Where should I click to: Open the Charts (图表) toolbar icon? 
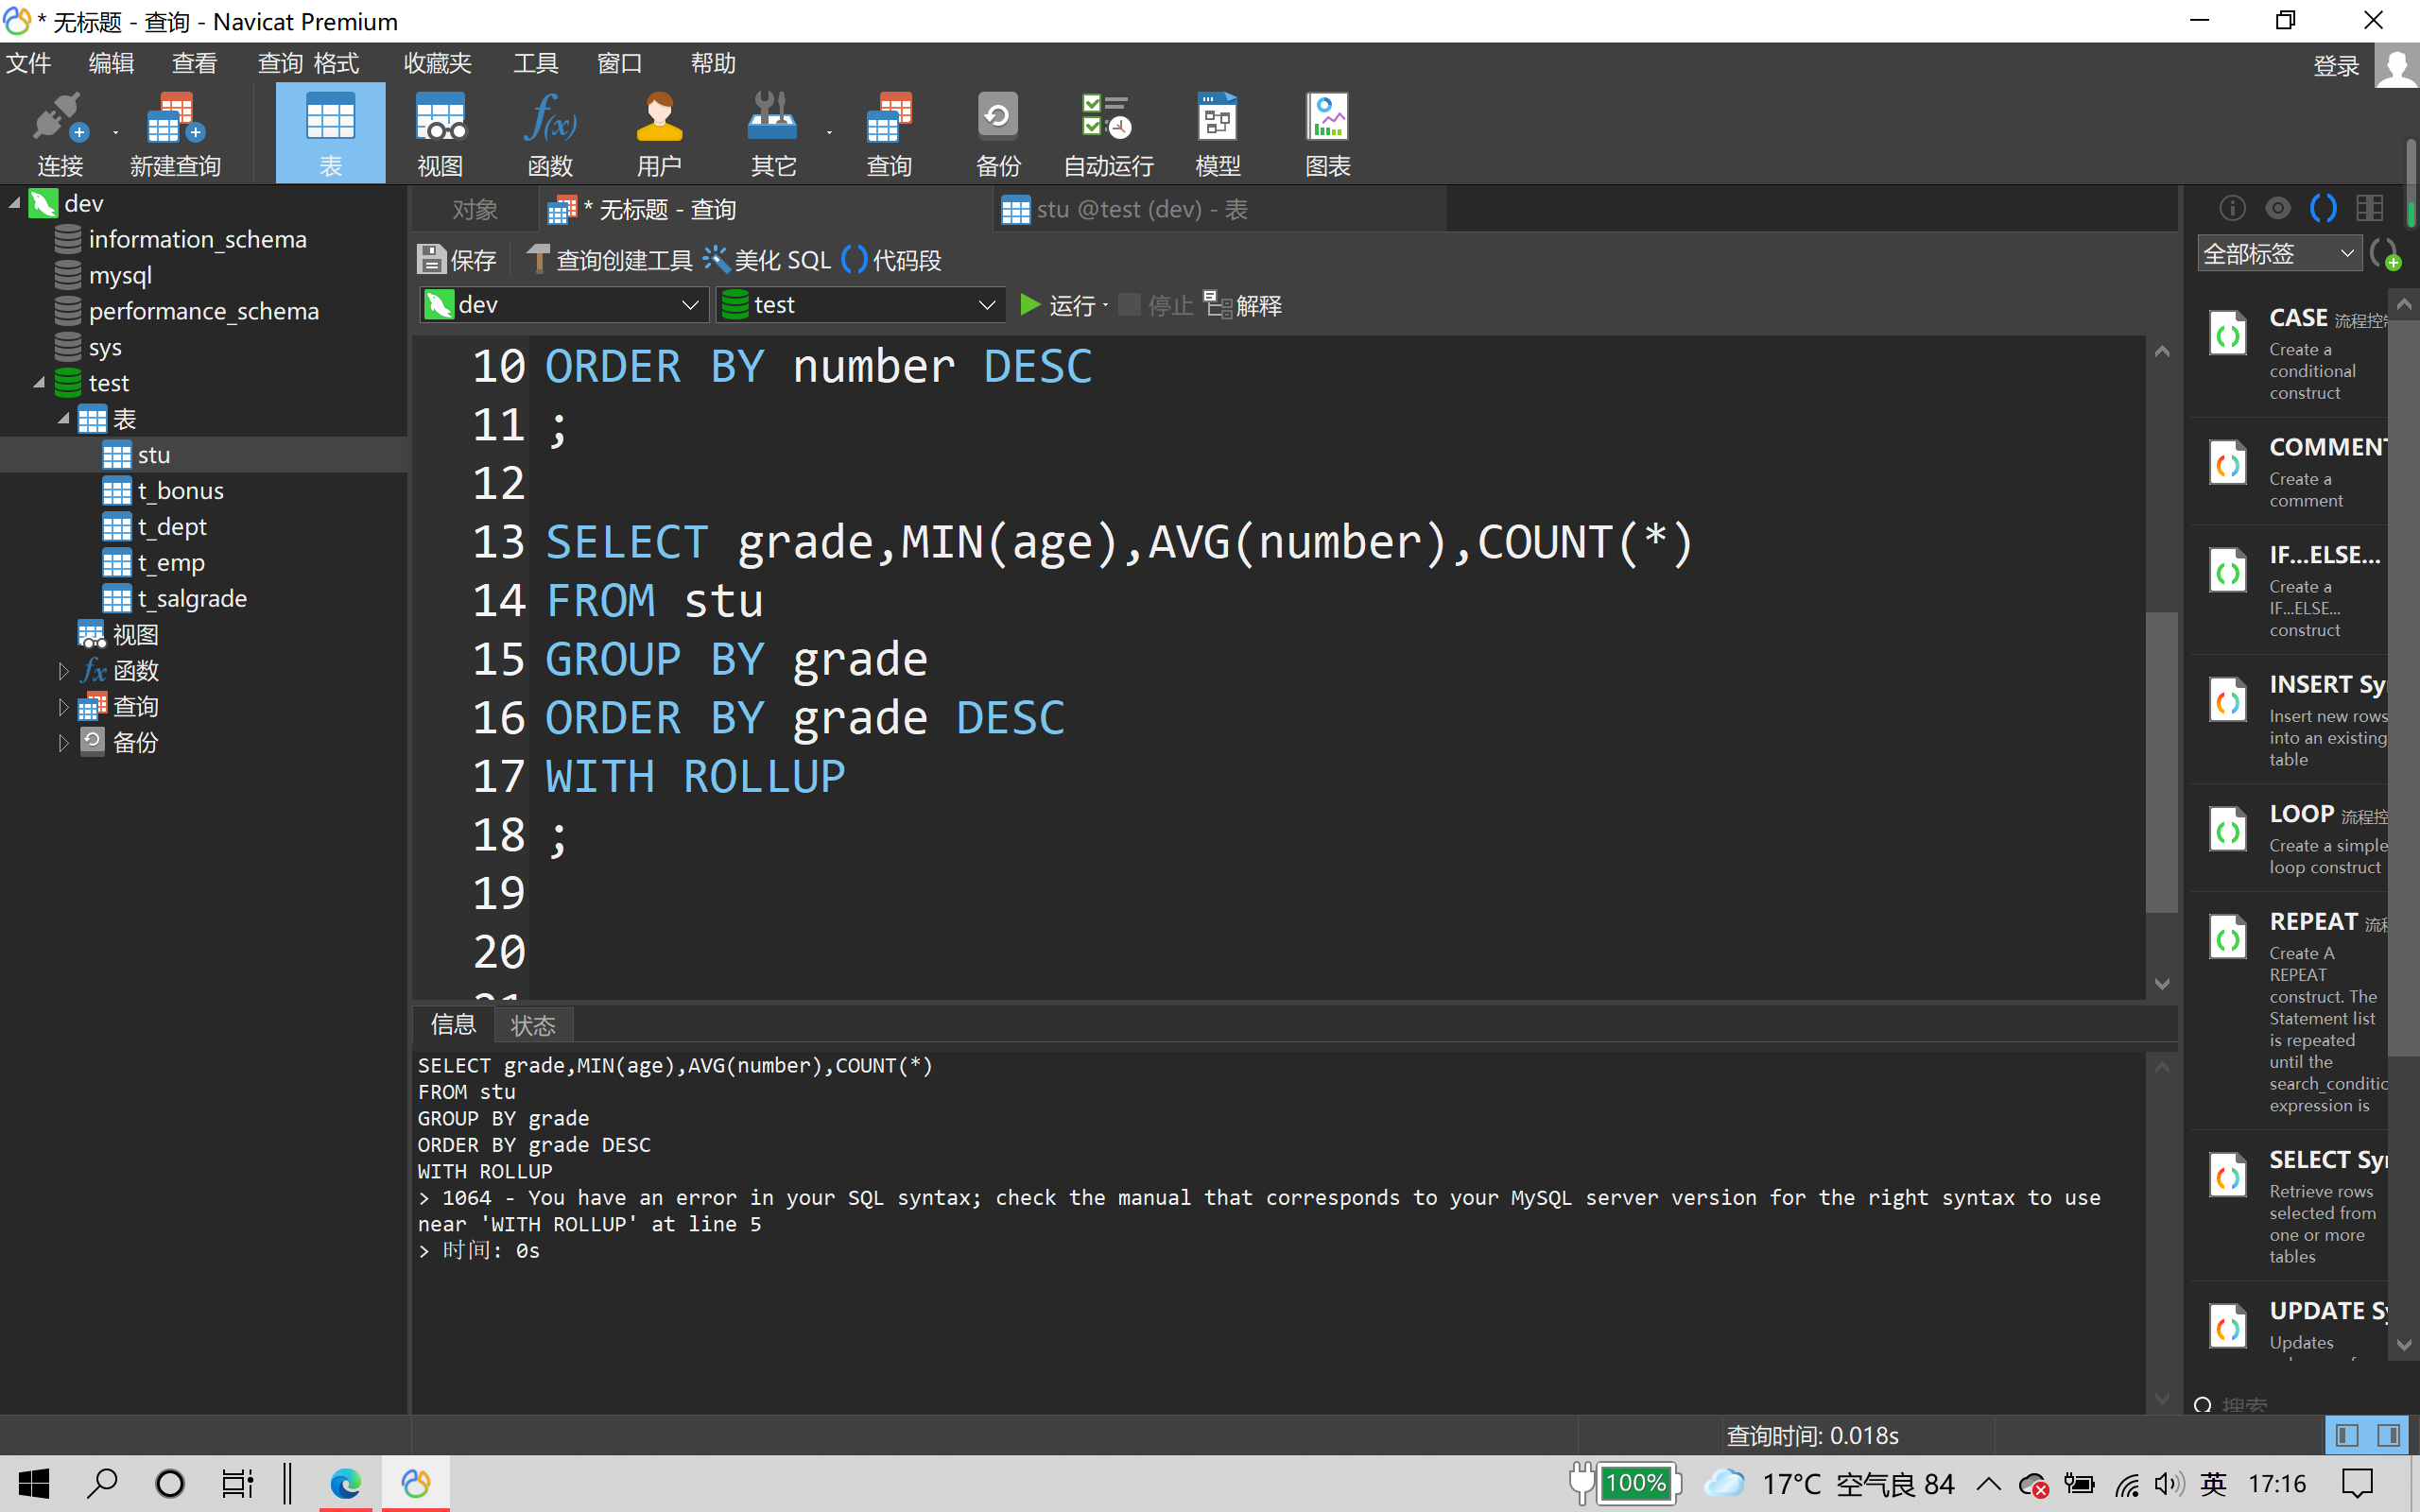pyautogui.click(x=1328, y=135)
